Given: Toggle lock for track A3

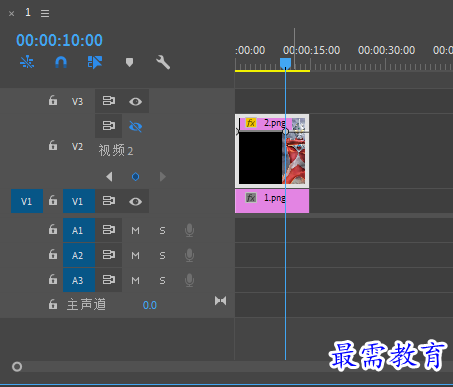Looking at the screenshot, I should coord(53,279).
